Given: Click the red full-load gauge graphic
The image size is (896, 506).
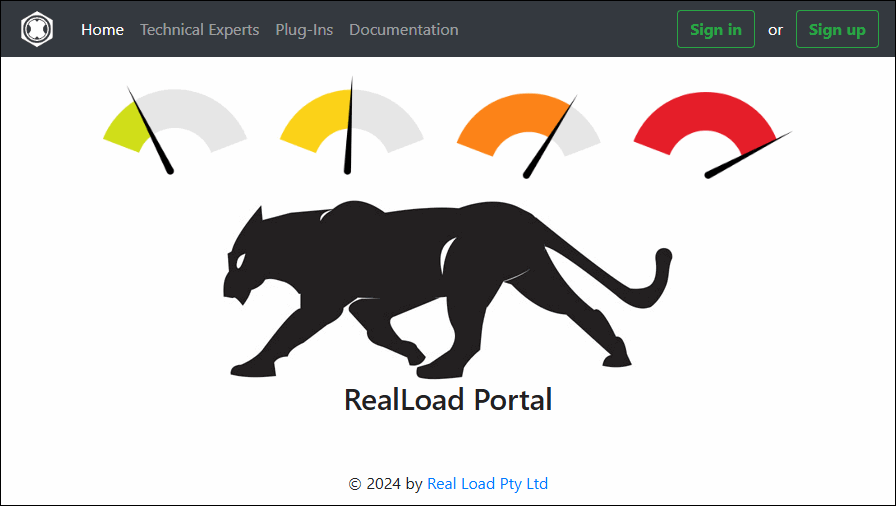Looking at the screenshot, I should (x=713, y=135).
